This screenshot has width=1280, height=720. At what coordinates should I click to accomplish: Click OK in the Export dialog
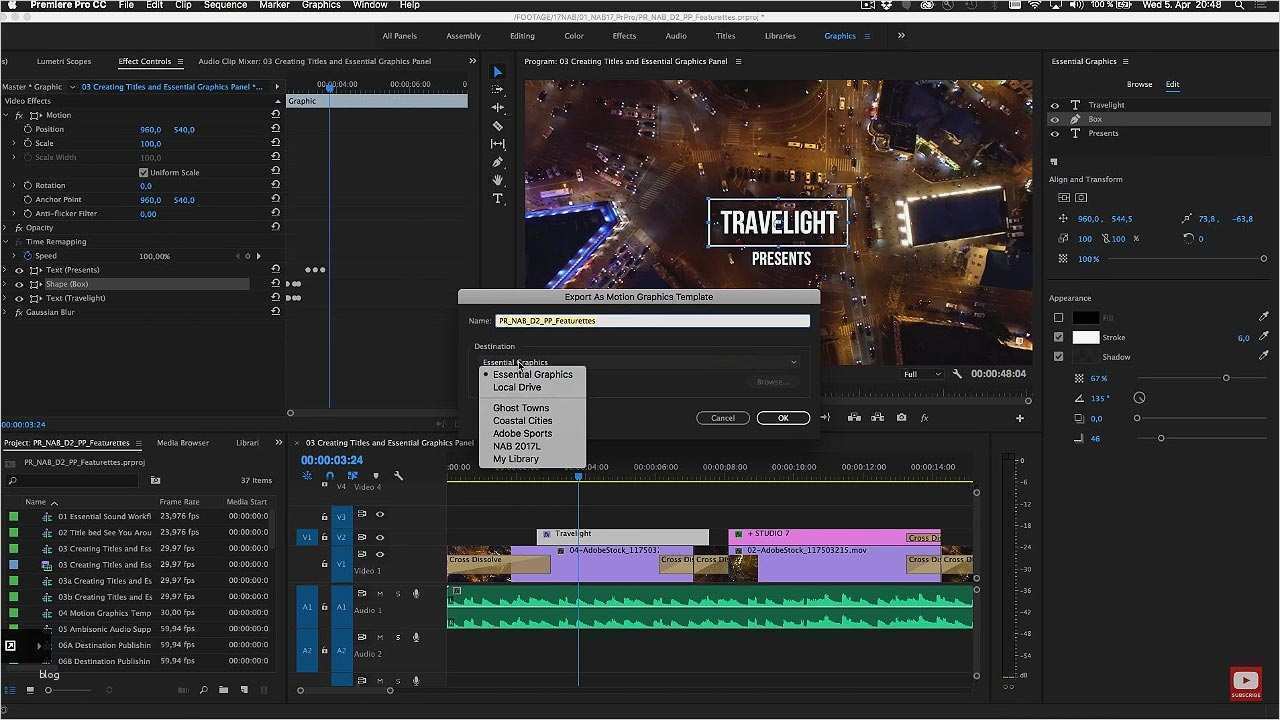pyautogui.click(x=783, y=417)
